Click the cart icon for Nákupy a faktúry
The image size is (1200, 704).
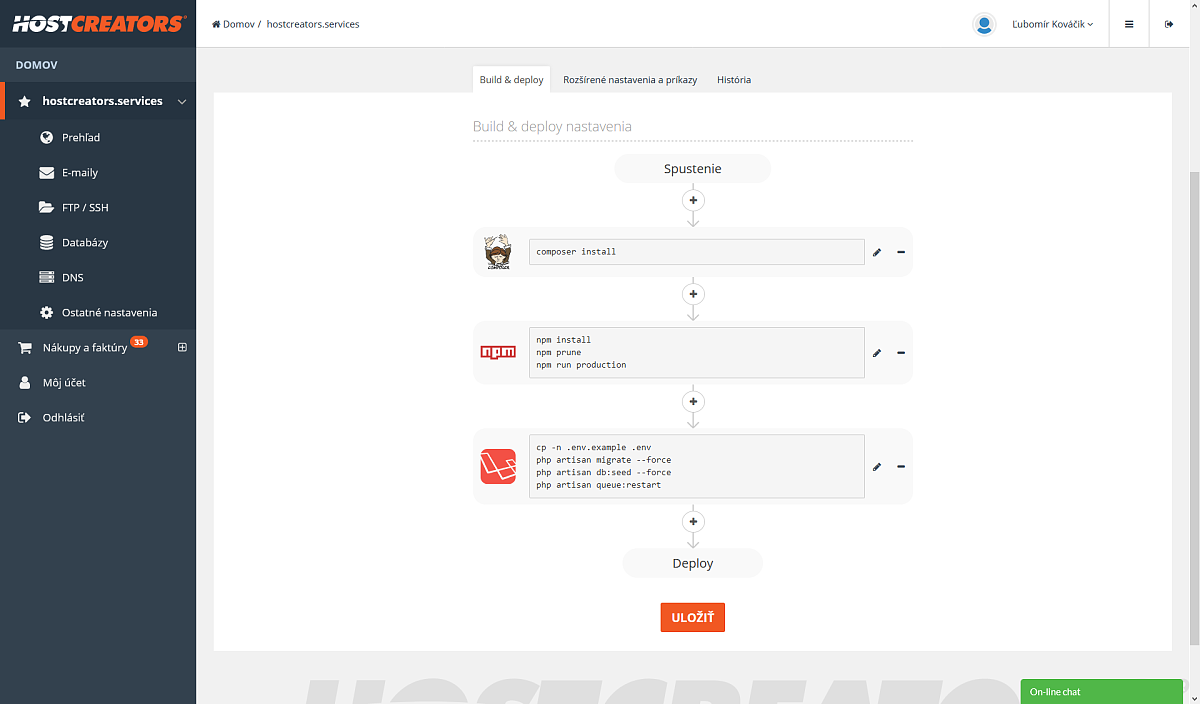25,347
